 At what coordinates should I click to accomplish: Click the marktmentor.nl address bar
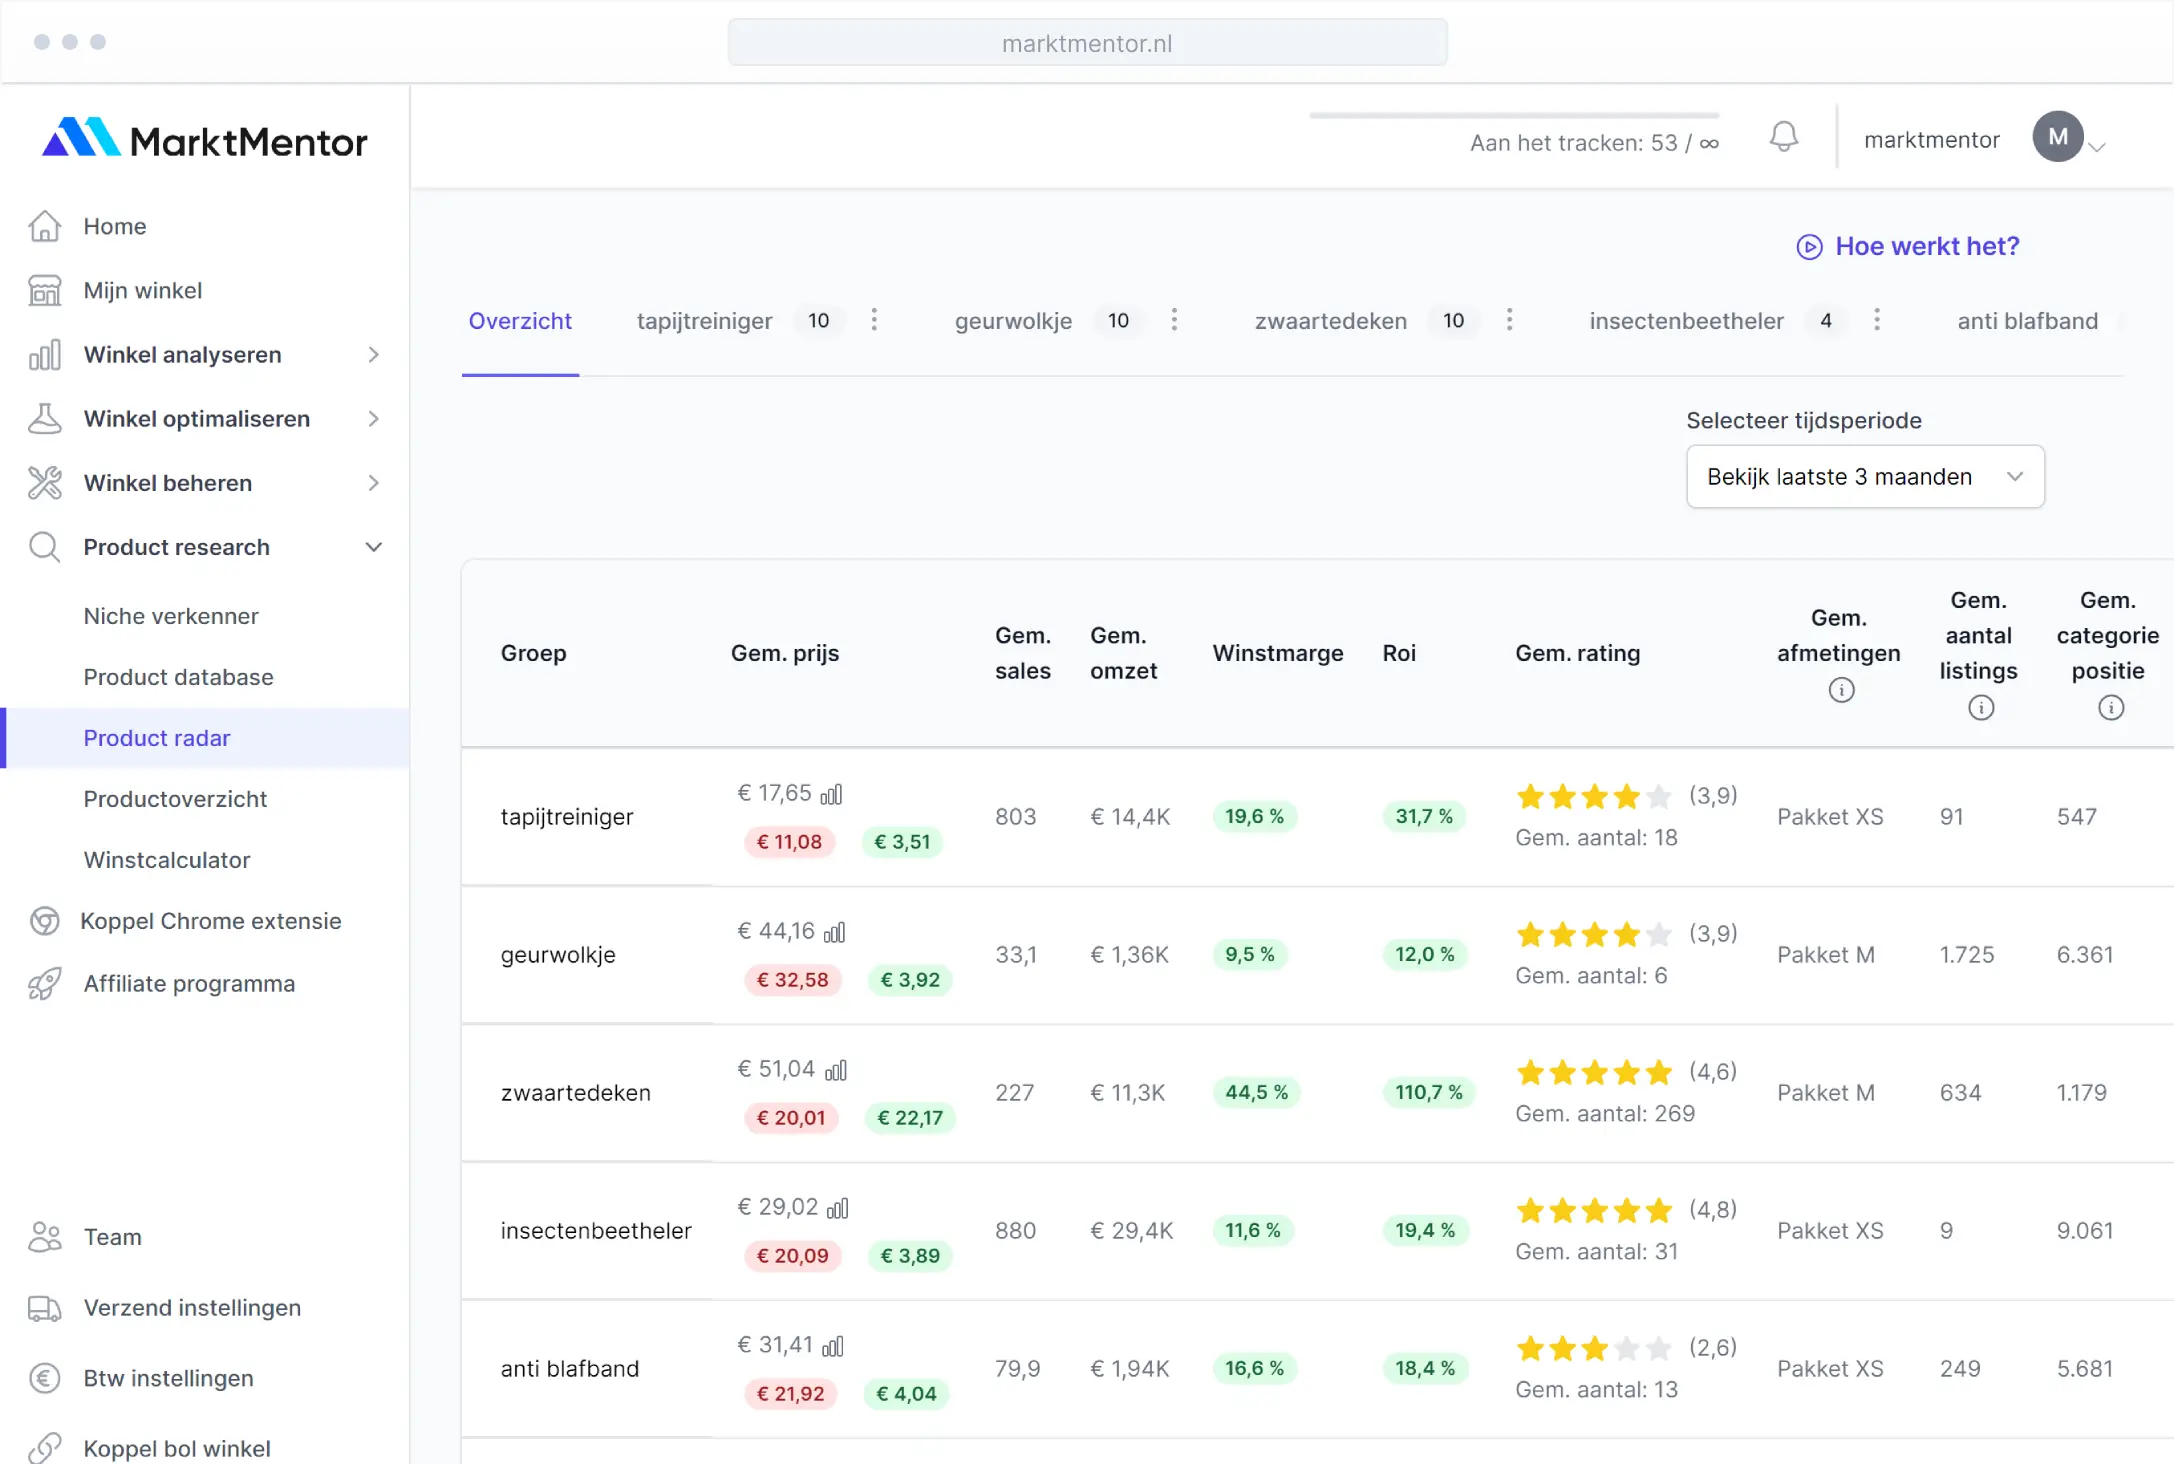1087,43
